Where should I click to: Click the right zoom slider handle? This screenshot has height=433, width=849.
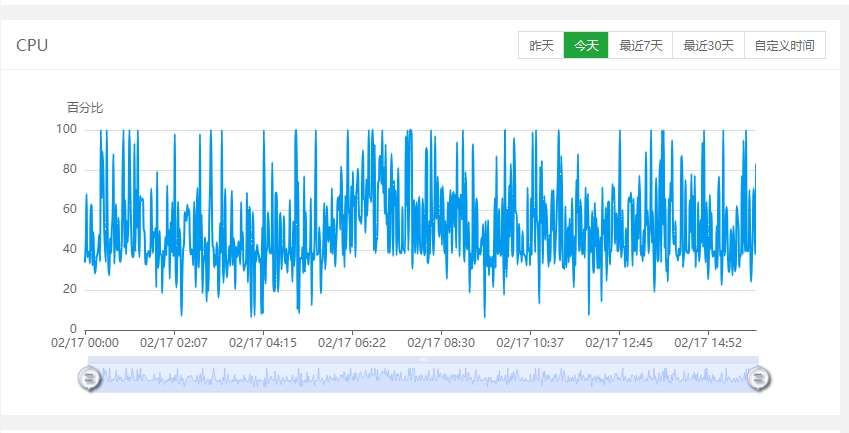click(x=759, y=378)
